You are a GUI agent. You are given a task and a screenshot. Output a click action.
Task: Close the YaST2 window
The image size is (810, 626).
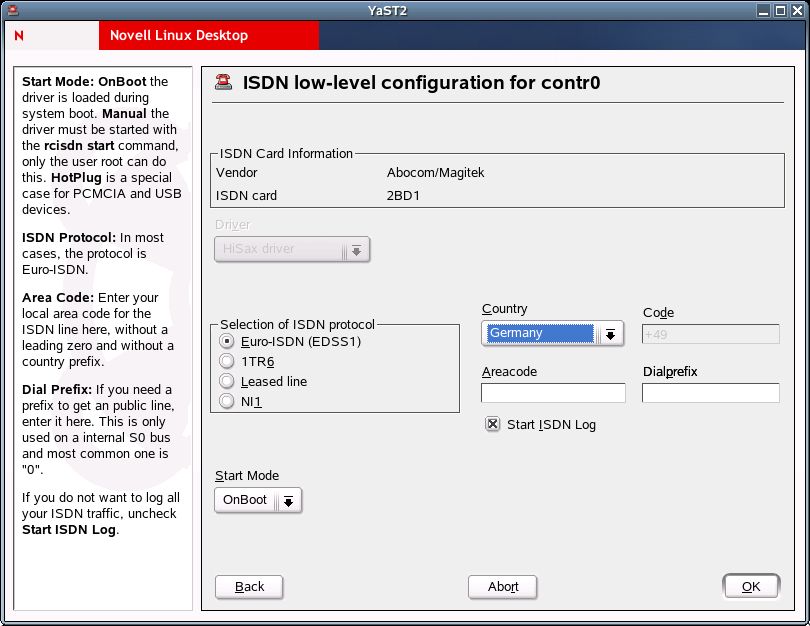pos(798,10)
